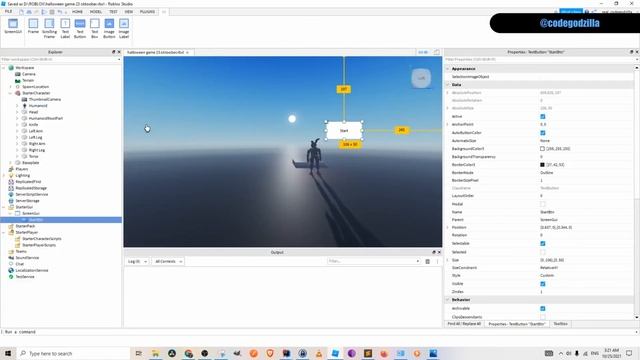Select the ScreenGui tree item
This screenshot has width=640, height=360.
31,213
